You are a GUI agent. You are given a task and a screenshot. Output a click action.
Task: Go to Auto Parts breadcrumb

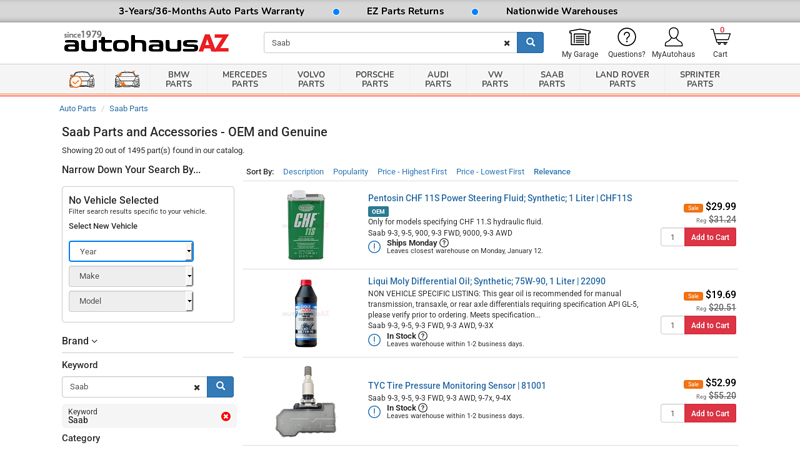tap(78, 108)
